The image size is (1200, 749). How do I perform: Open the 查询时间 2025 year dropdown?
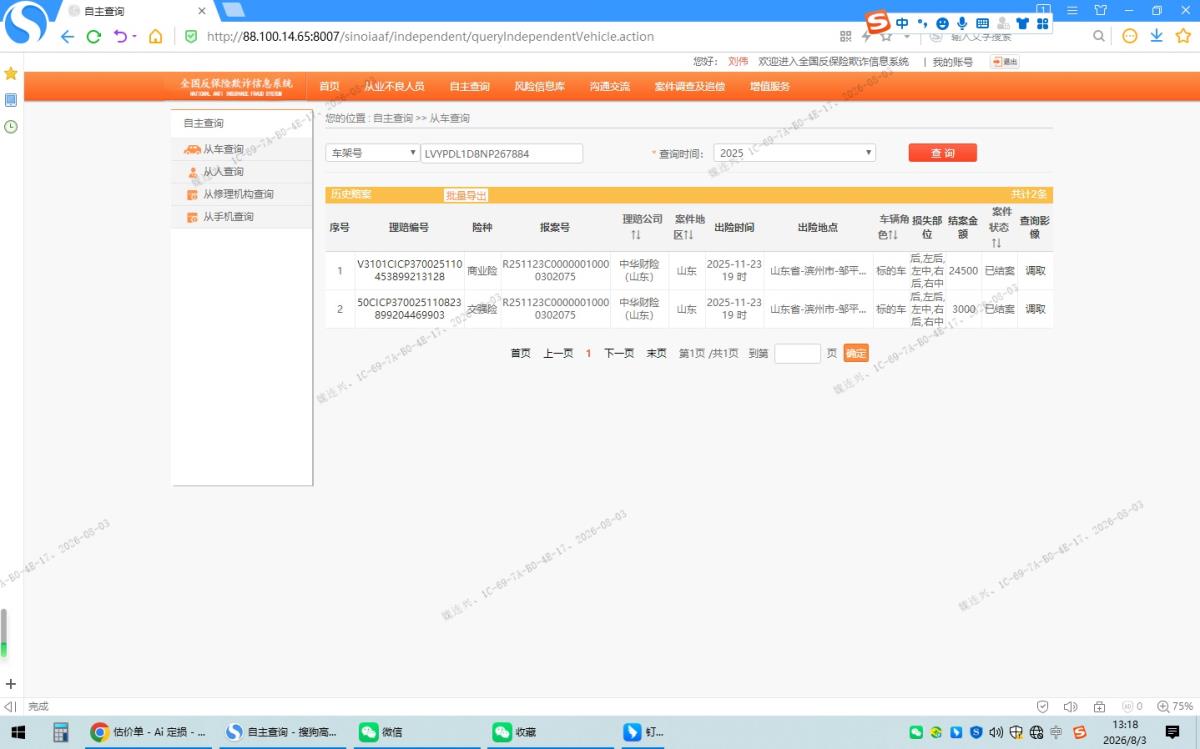795,153
